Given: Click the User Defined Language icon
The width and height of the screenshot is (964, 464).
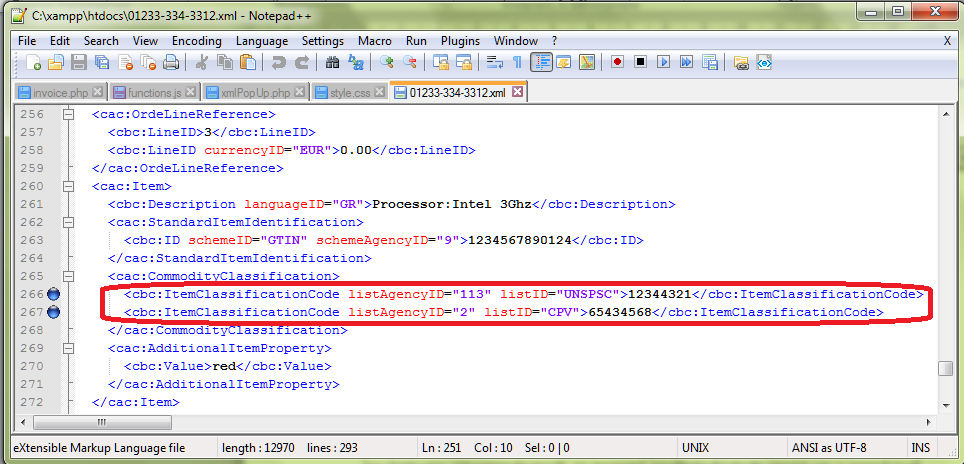Looking at the screenshot, I should tap(564, 62).
